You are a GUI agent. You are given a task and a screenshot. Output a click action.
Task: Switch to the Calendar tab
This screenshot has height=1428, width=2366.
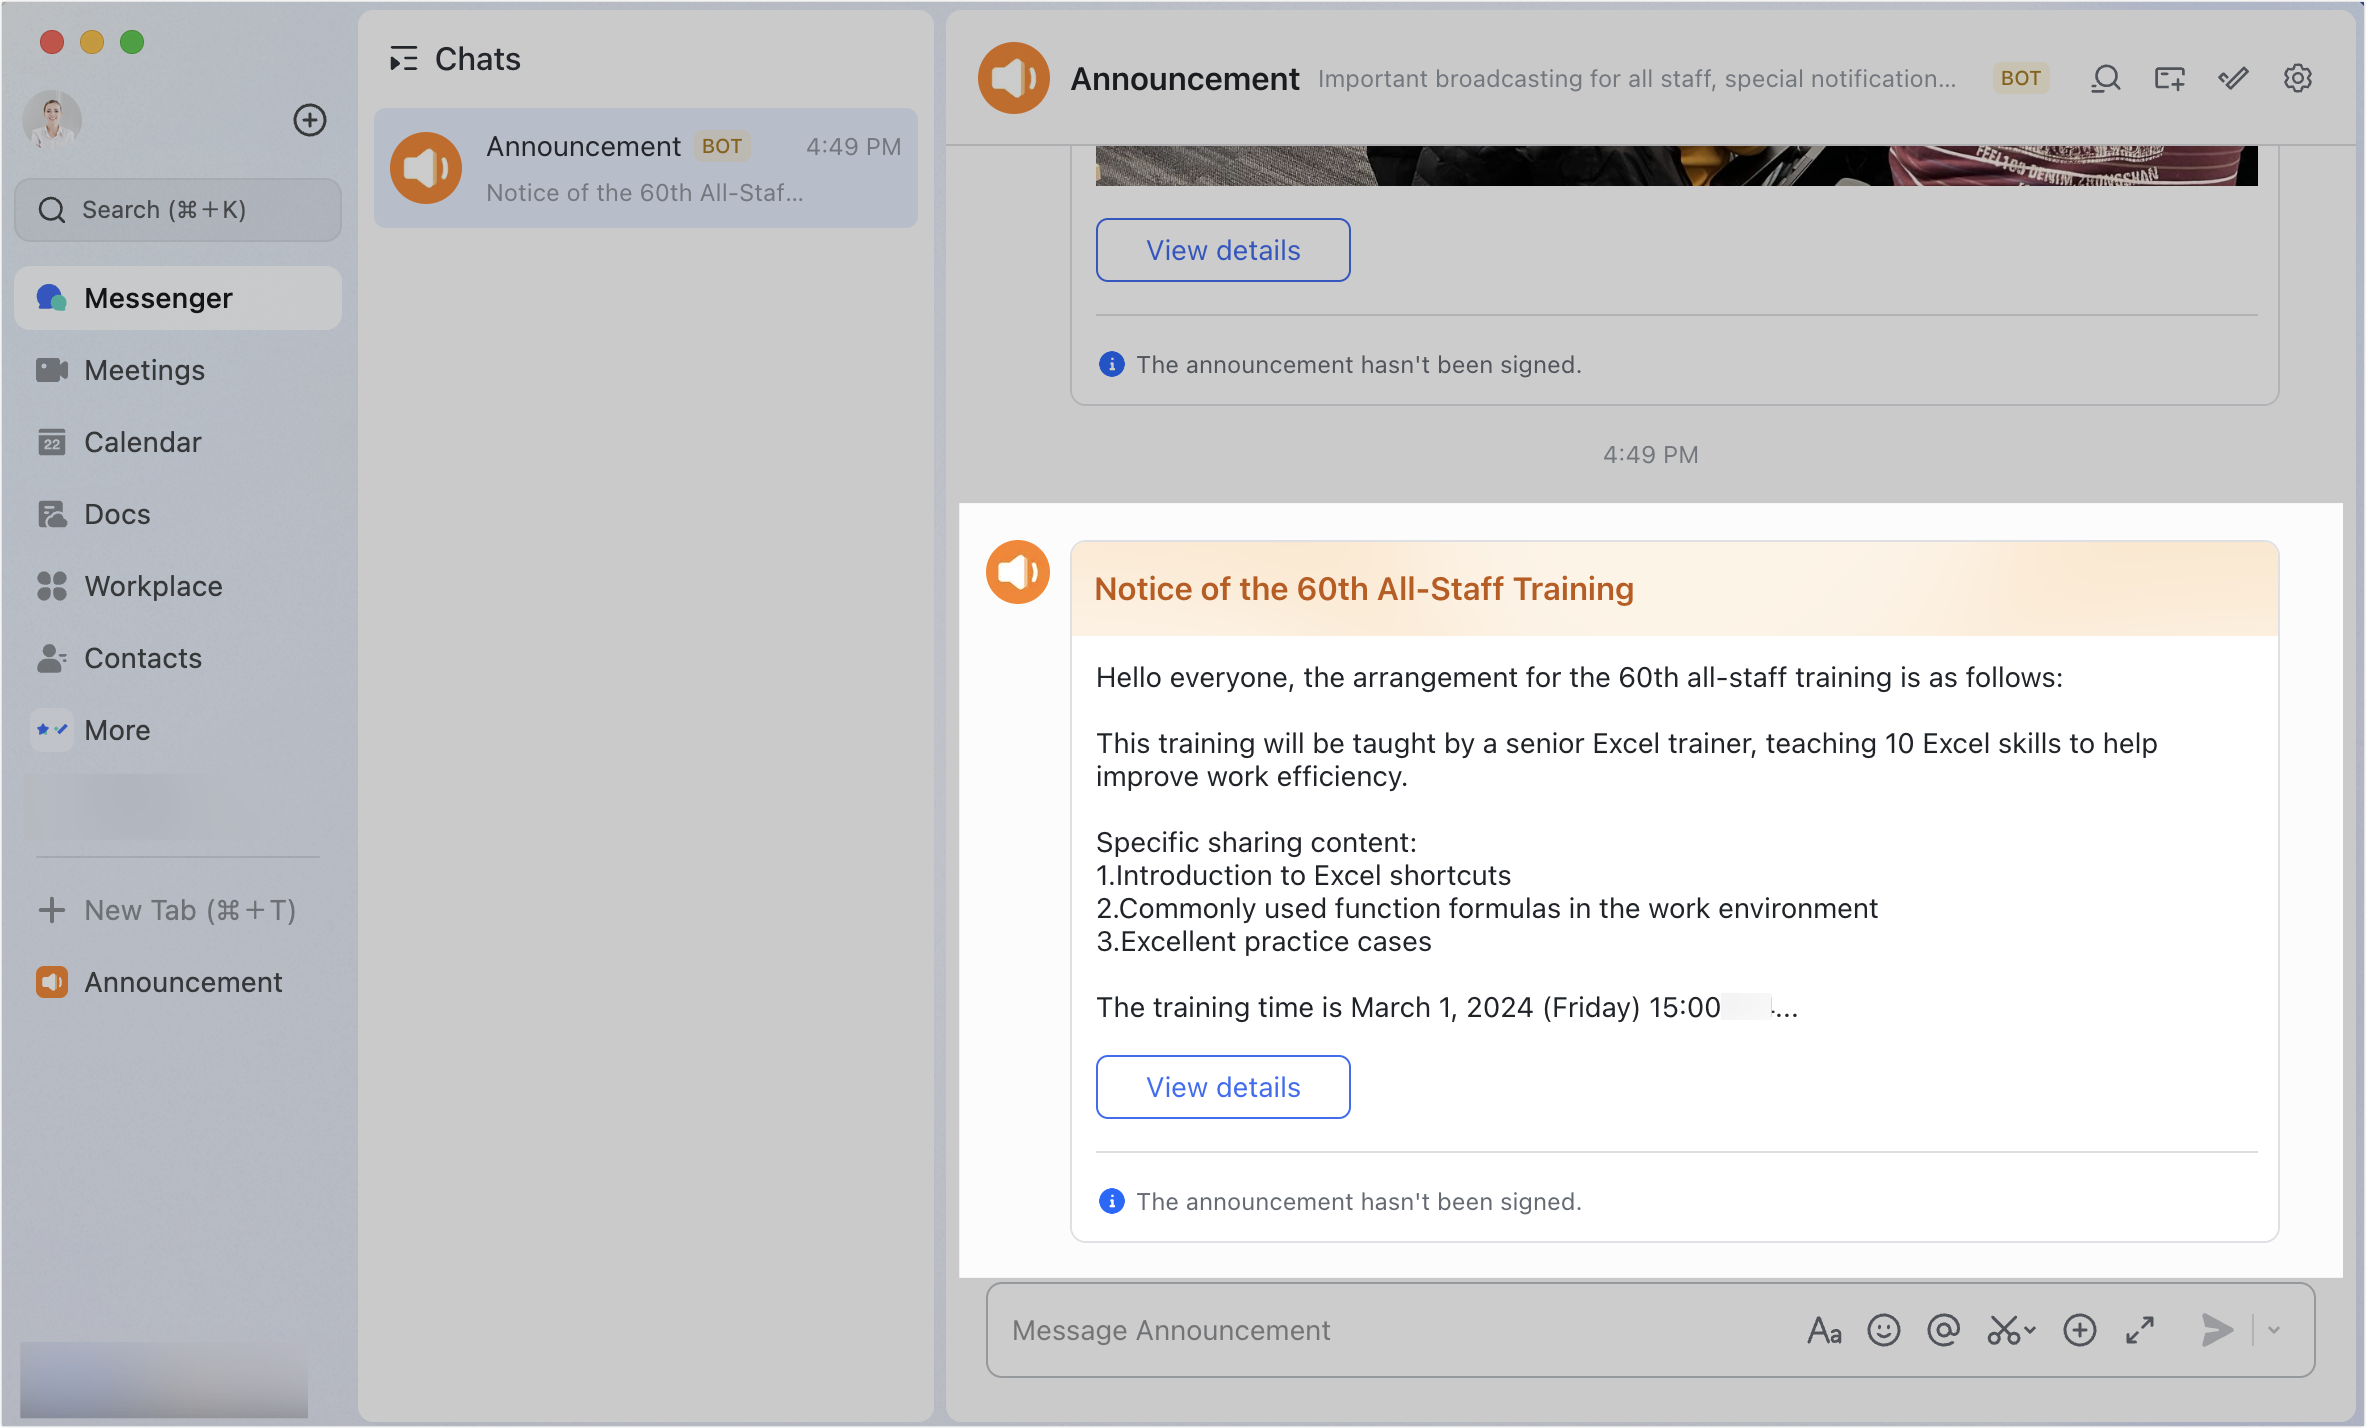(142, 442)
